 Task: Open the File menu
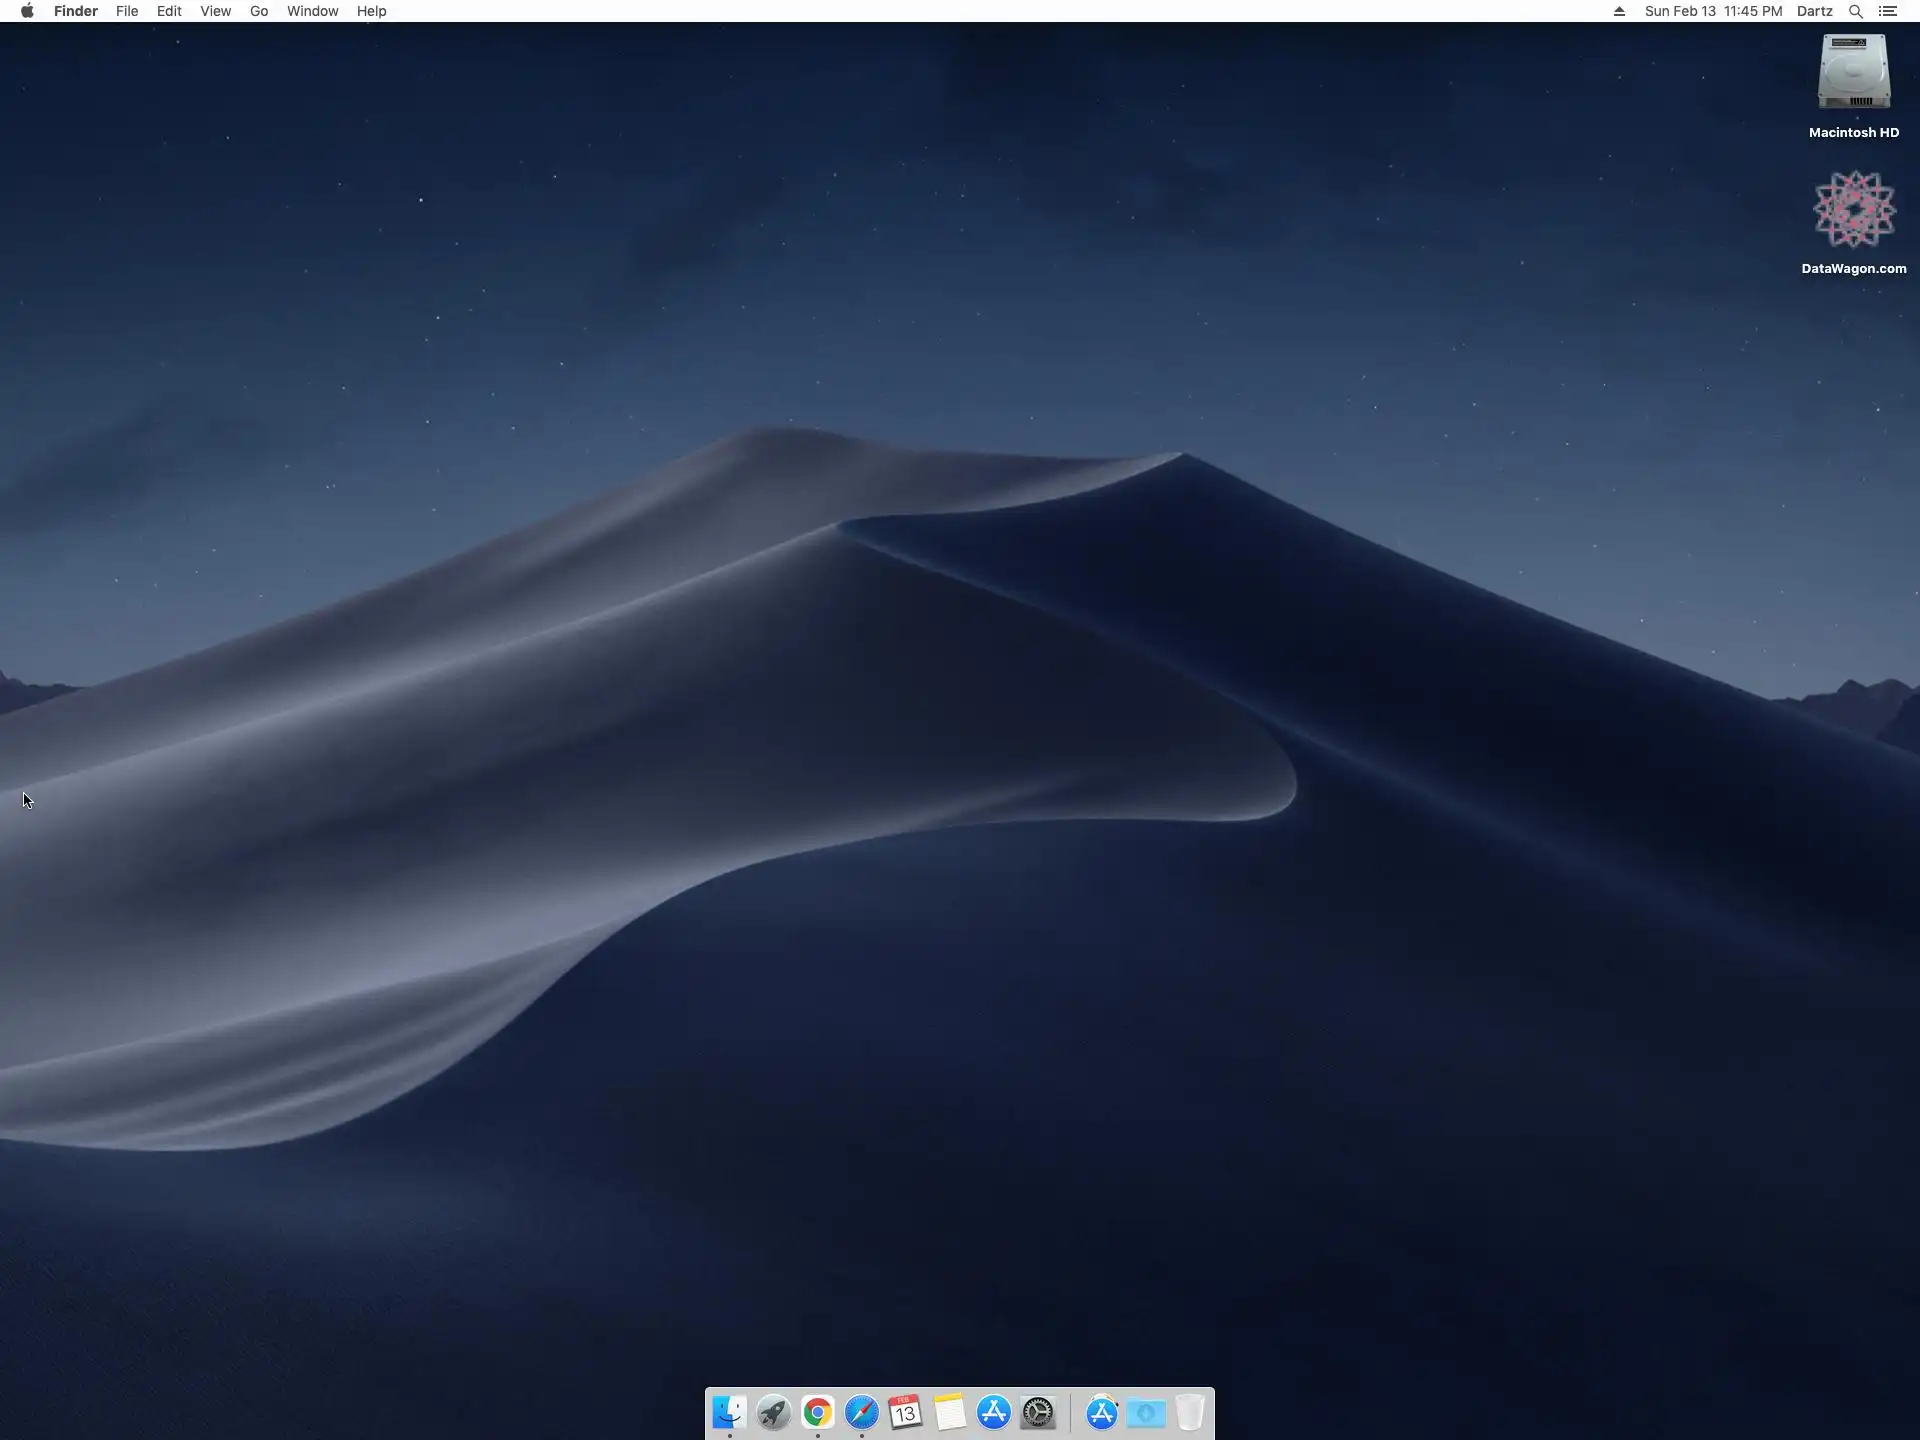[127, 11]
